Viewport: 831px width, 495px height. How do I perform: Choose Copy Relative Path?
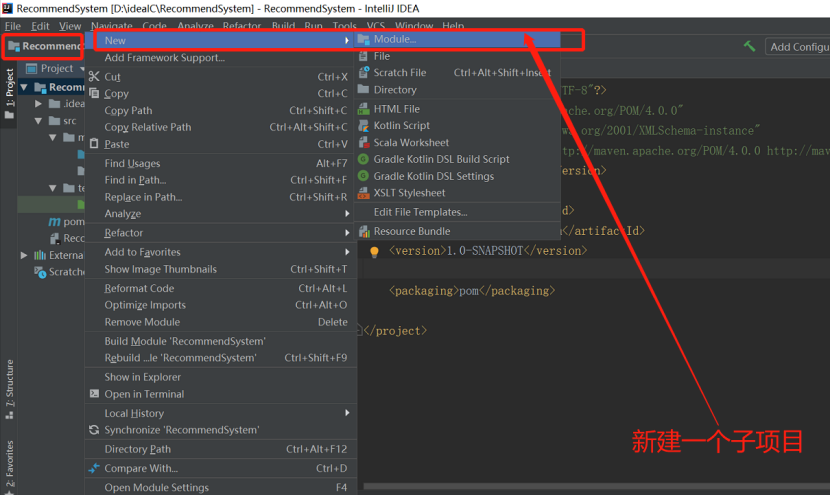coord(222,127)
